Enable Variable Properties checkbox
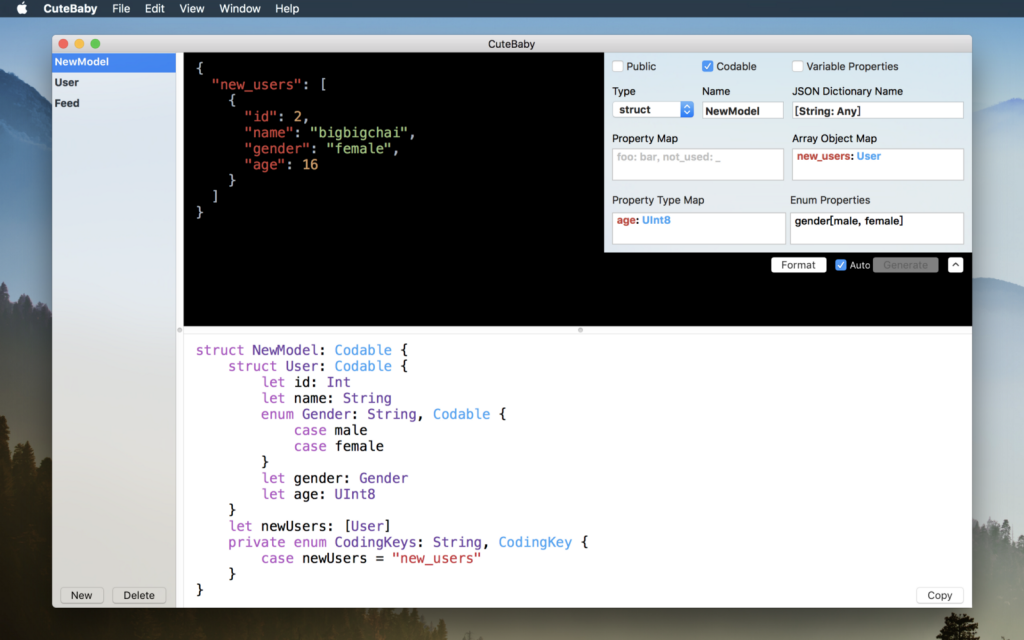1024x640 pixels. (798, 67)
